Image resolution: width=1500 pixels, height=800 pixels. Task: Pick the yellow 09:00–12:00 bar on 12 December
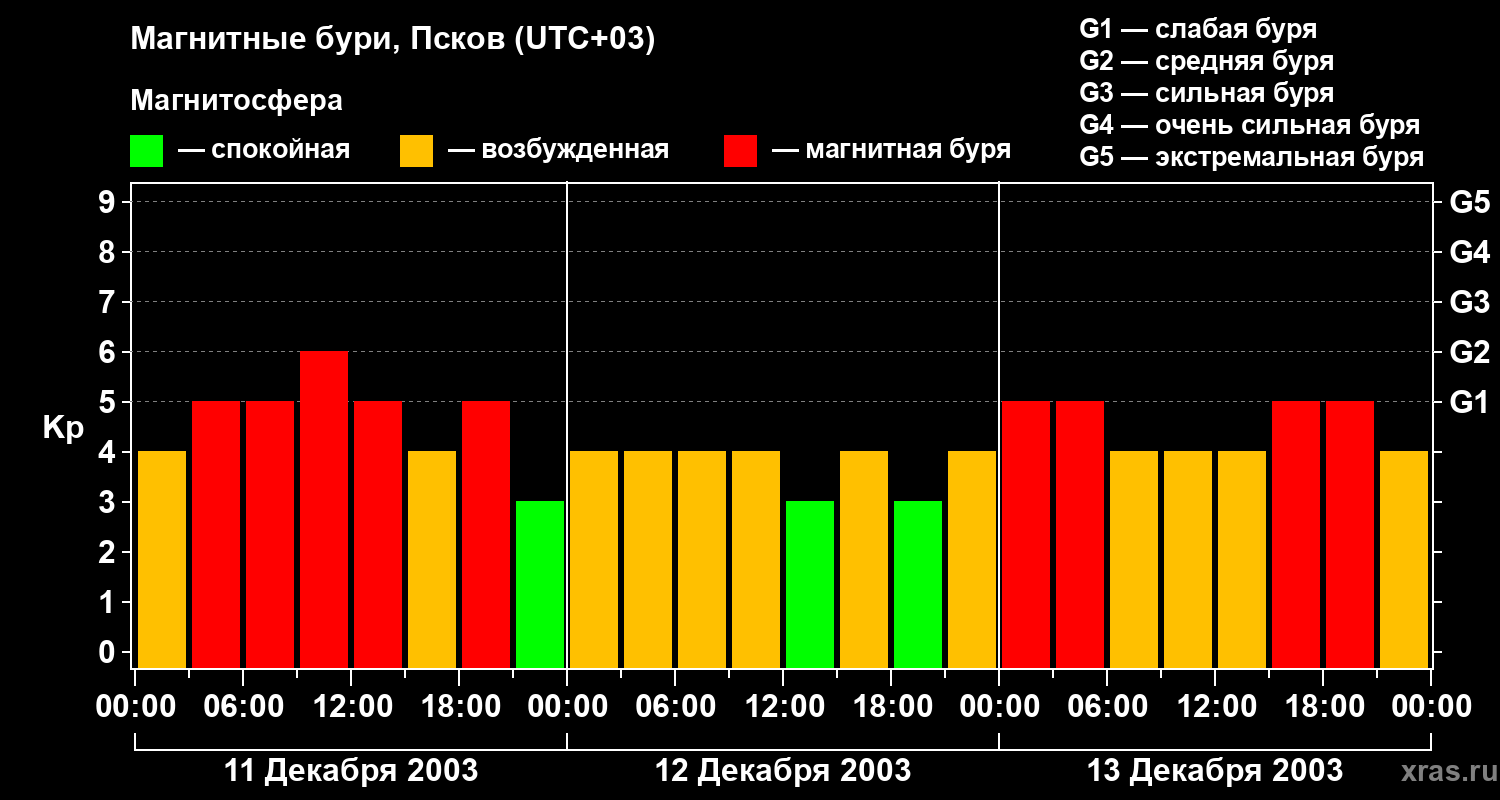756,560
